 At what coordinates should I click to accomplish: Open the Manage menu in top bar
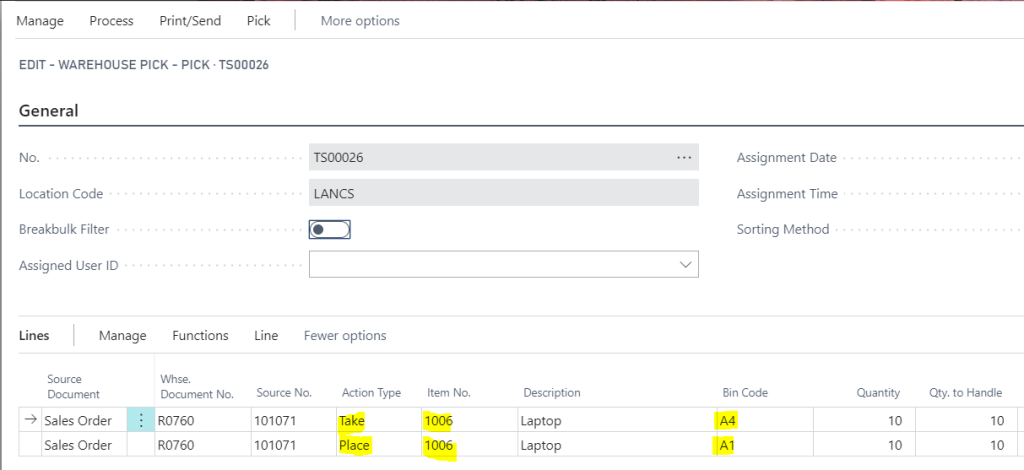tap(40, 20)
